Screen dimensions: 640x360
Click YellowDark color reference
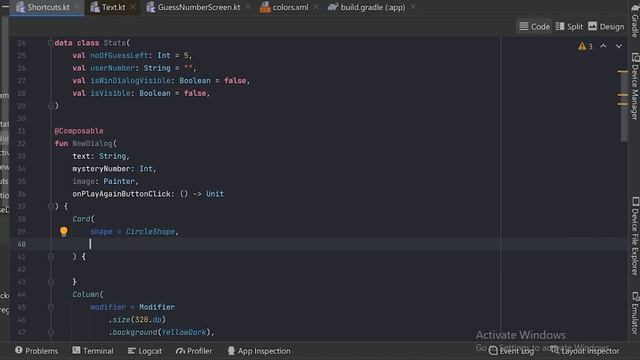tap(184, 332)
